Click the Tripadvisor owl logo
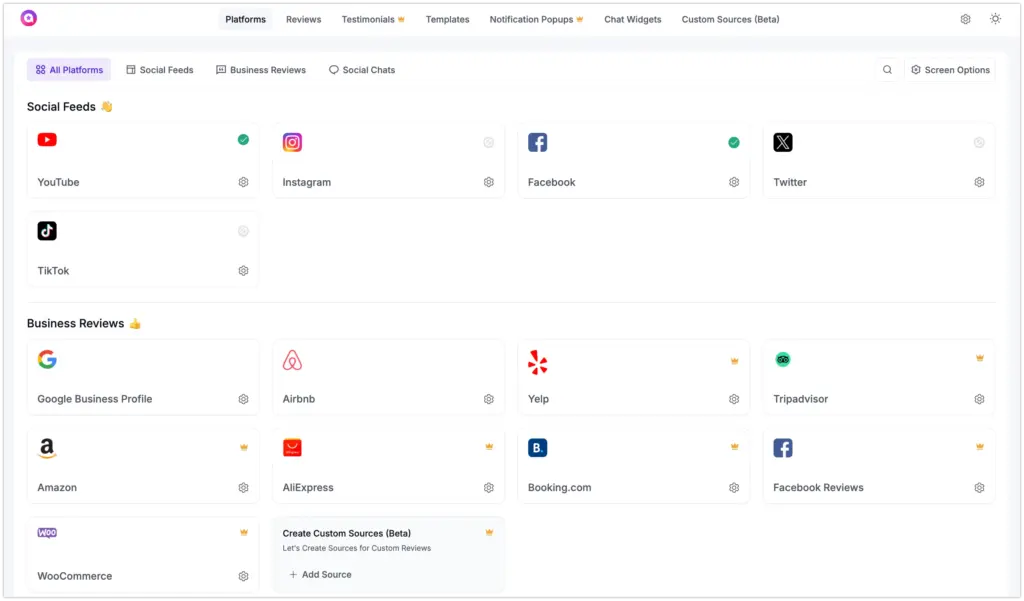 pyautogui.click(x=782, y=359)
